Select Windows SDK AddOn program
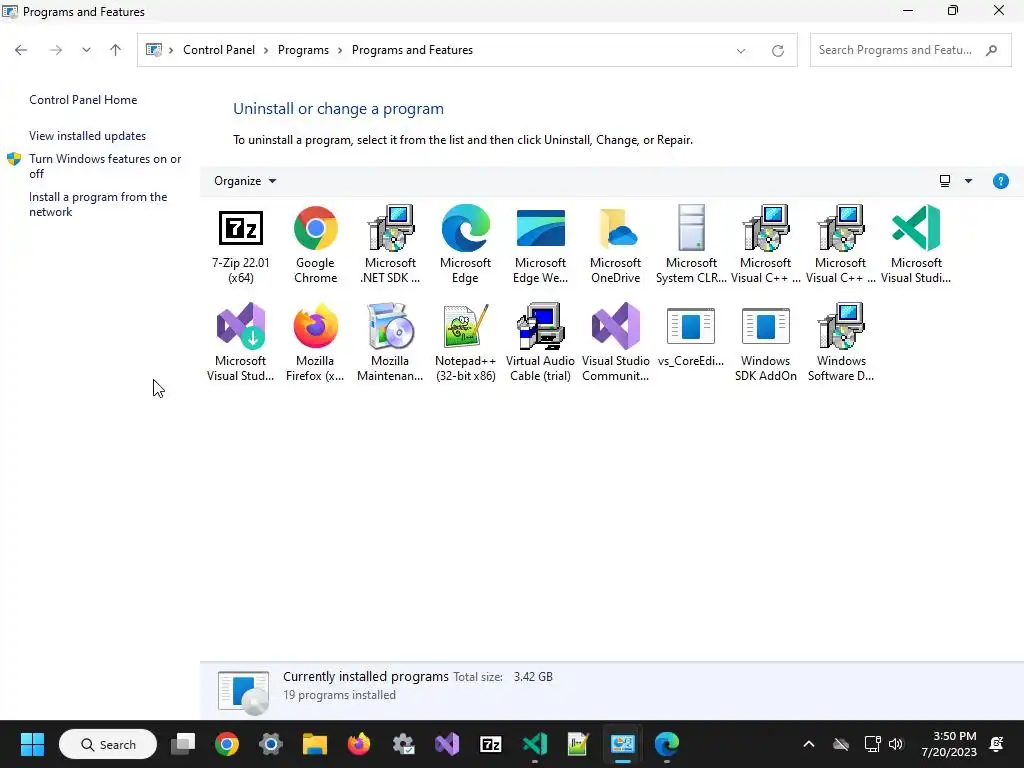Image resolution: width=1024 pixels, height=768 pixels. (x=765, y=344)
